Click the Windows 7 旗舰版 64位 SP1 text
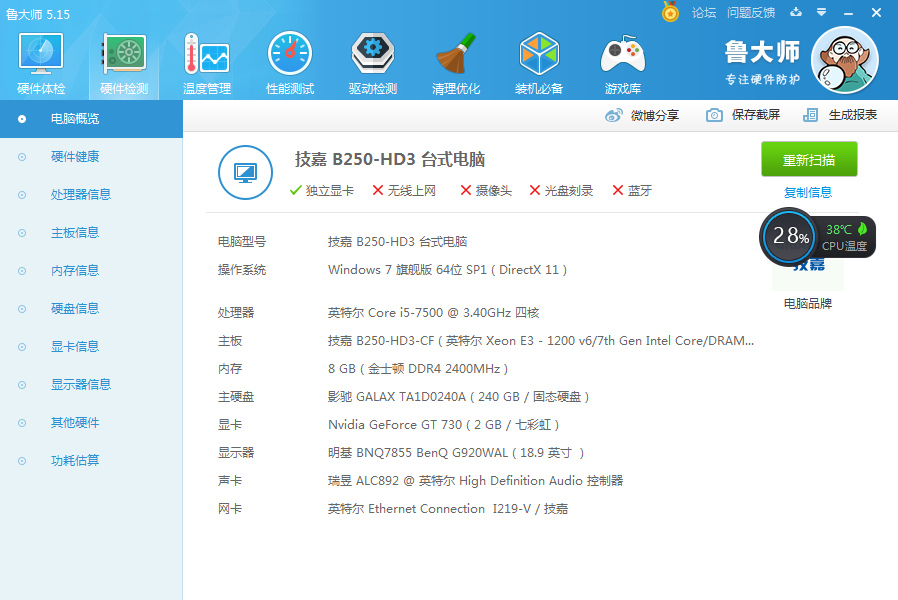898x600 pixels. coord(447,270)
